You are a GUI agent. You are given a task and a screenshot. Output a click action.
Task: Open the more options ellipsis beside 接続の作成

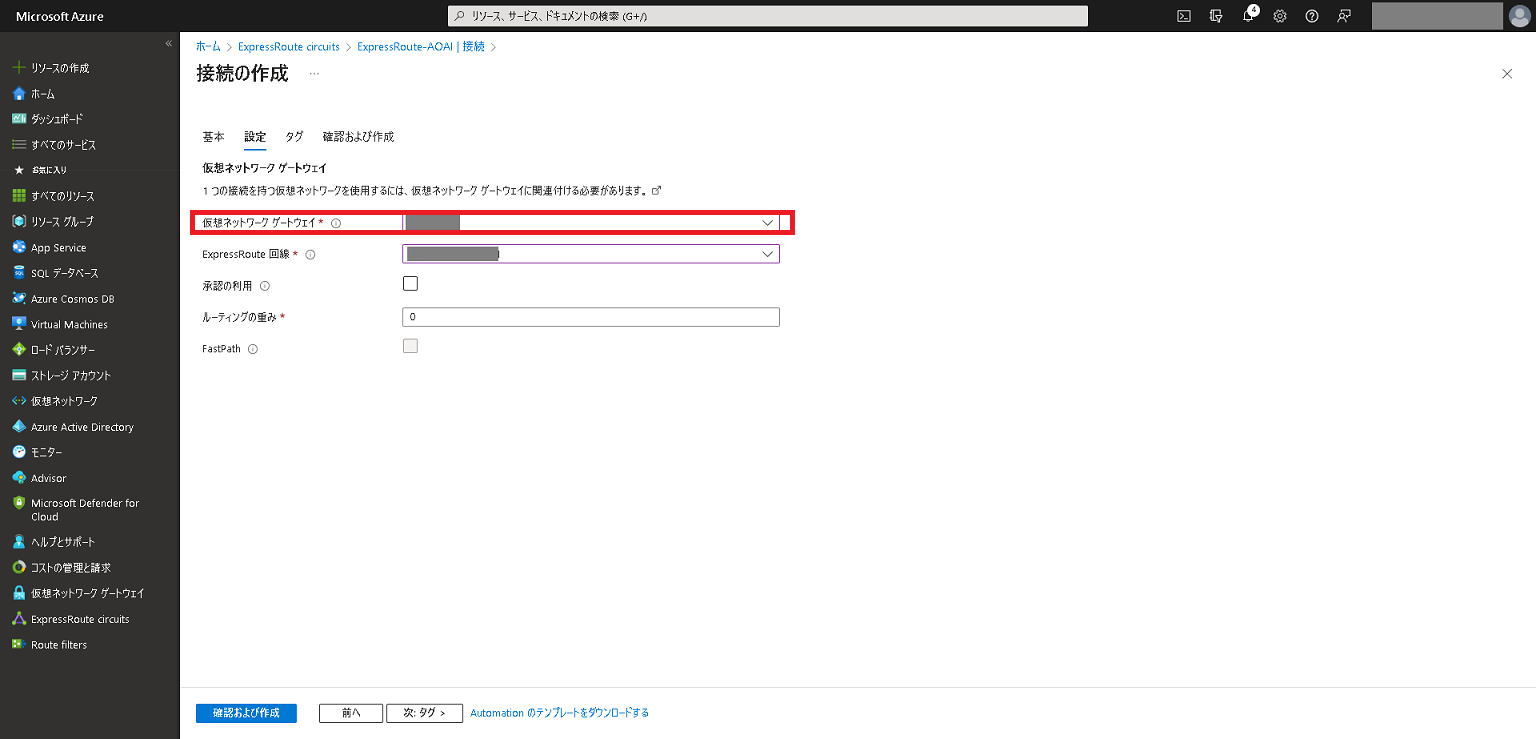click(314, 74)
